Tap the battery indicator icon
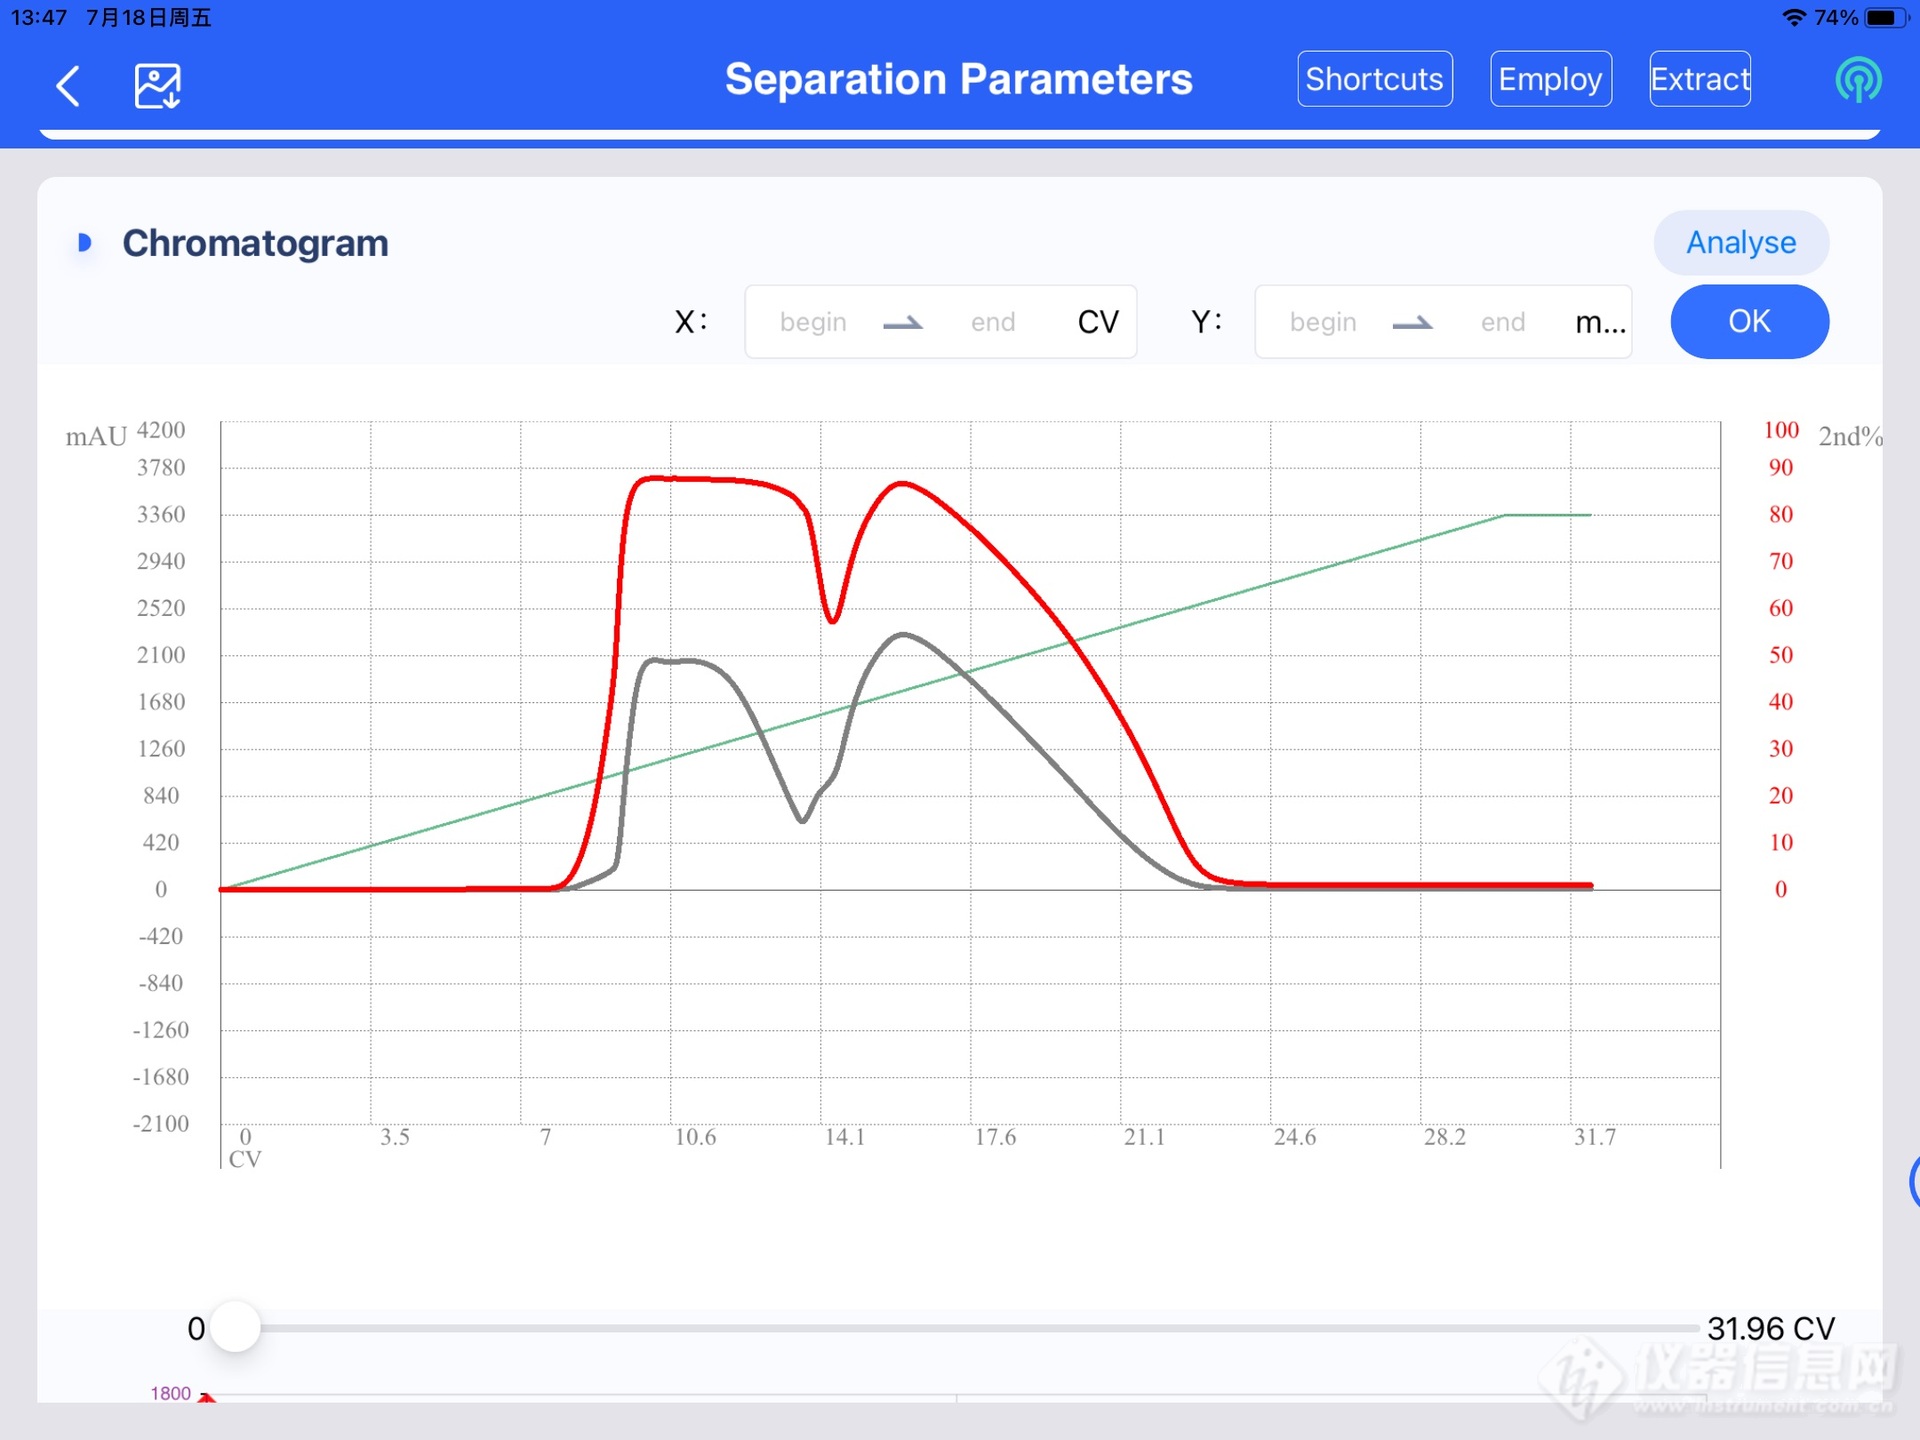Image resolution: width=1920 pixels, height=1440 pixels. pos(1886,18)
